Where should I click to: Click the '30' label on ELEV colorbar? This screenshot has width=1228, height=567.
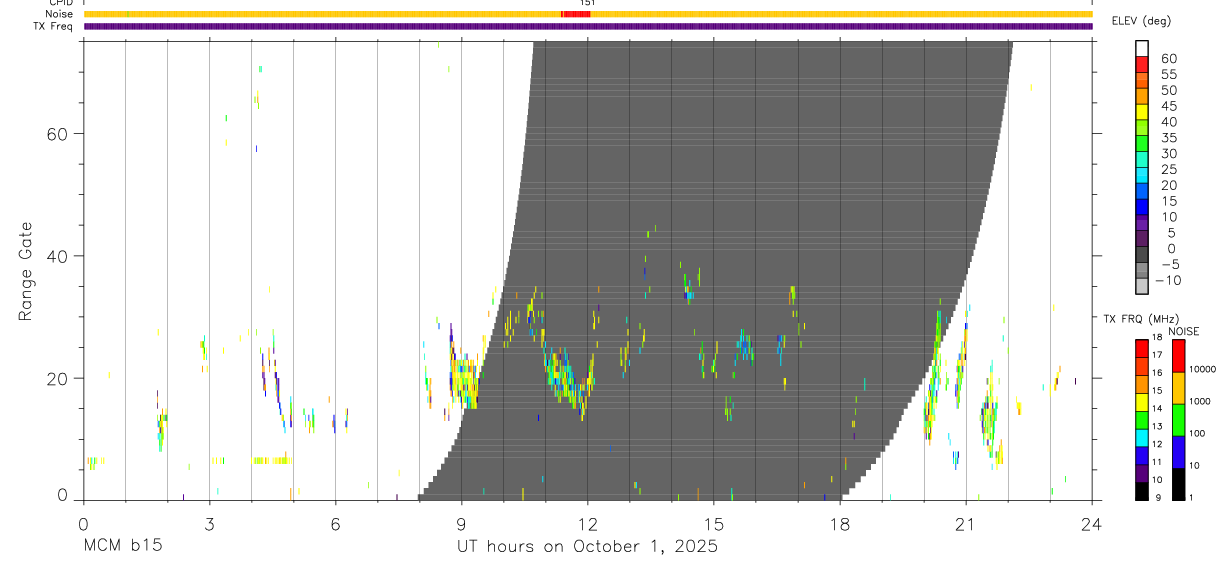click(1169, 153)
